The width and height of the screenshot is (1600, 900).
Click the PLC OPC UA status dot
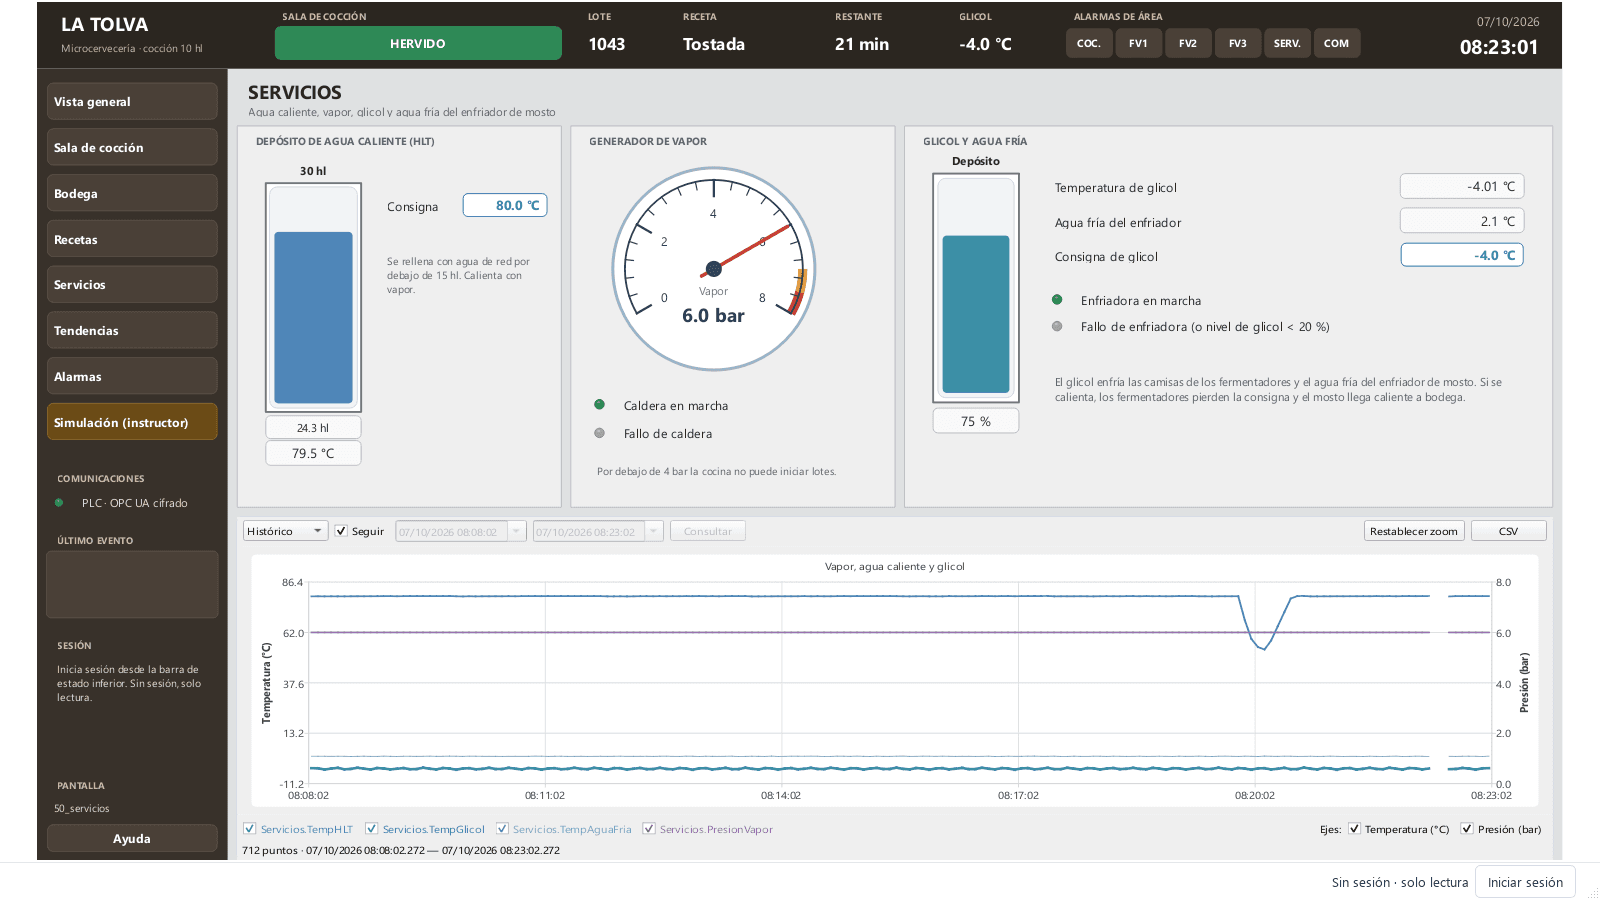59,503
